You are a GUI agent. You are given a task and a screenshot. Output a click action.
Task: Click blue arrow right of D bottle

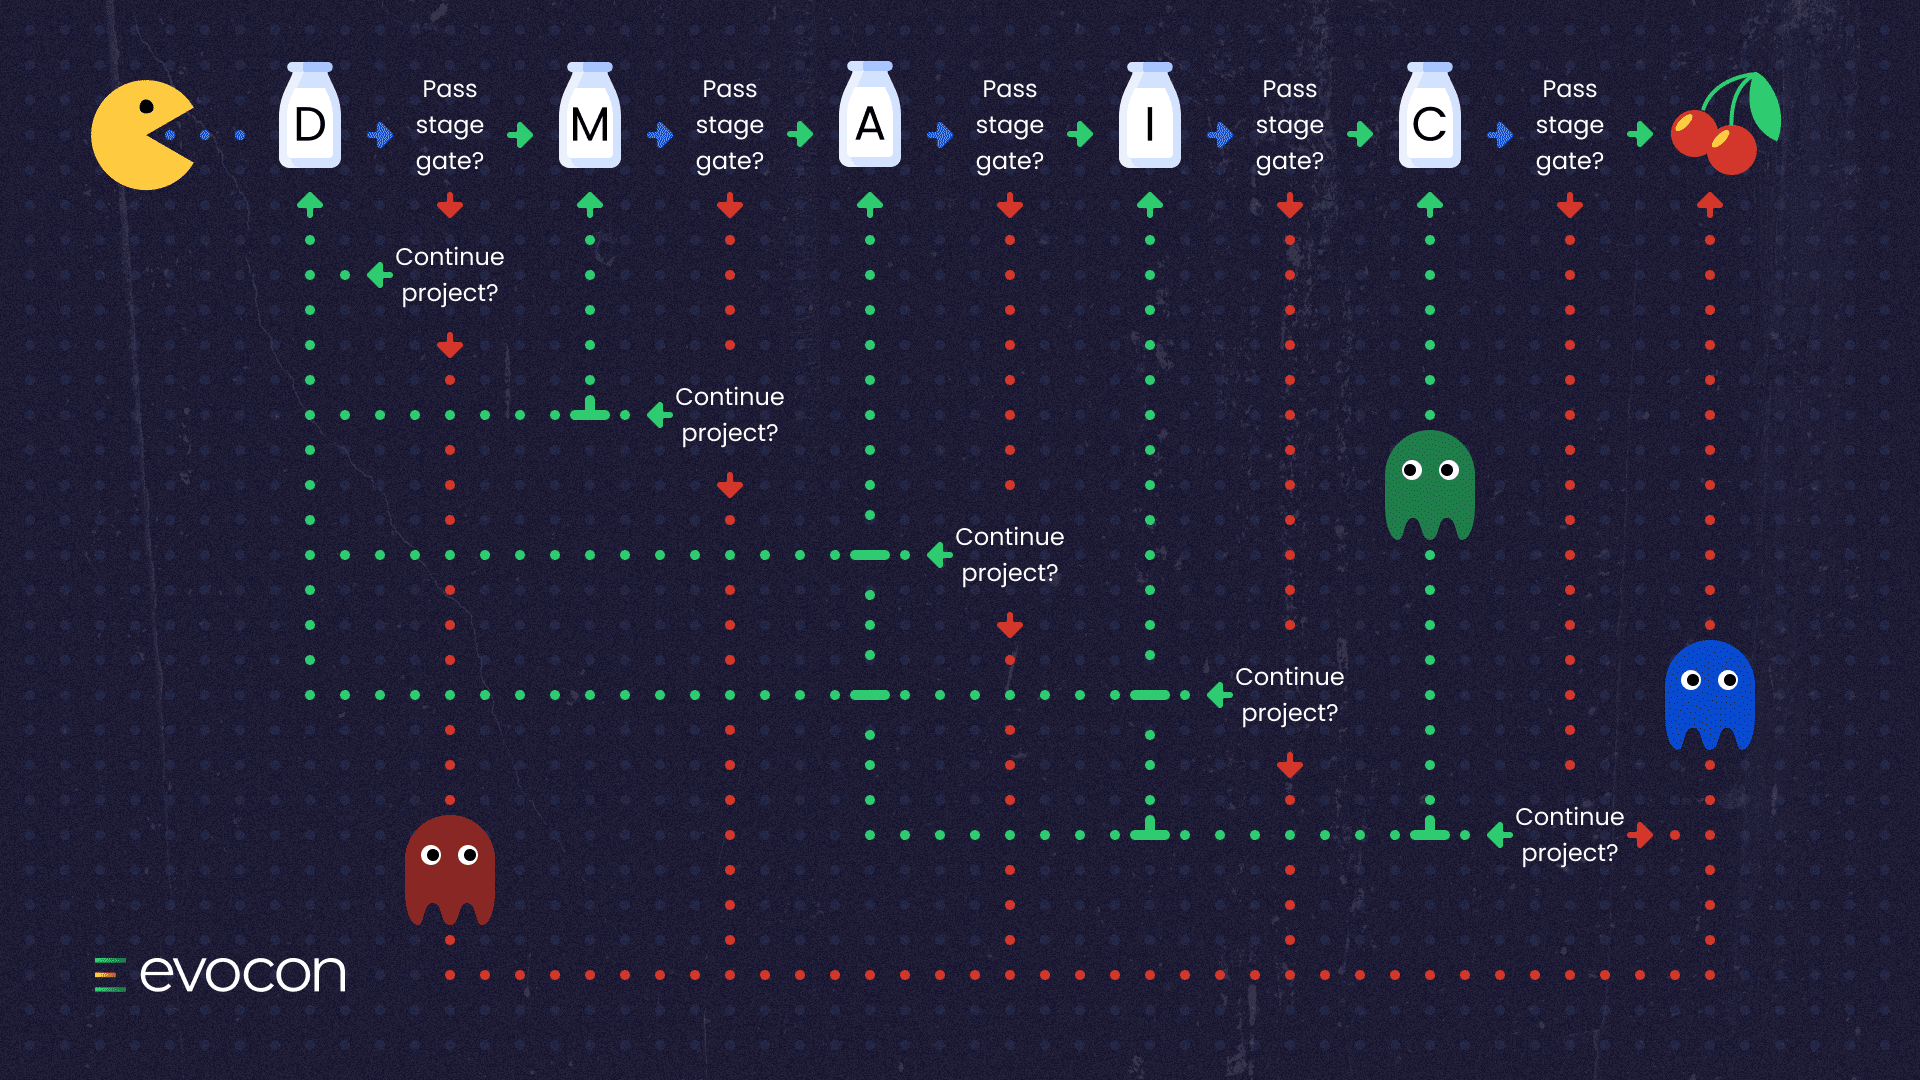[x=380, y=135]
